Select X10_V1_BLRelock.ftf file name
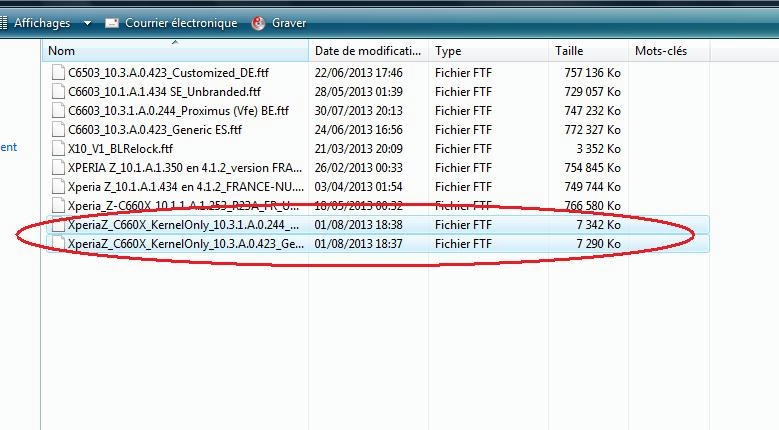Viewport: 779px width, 430px height. 121,149
